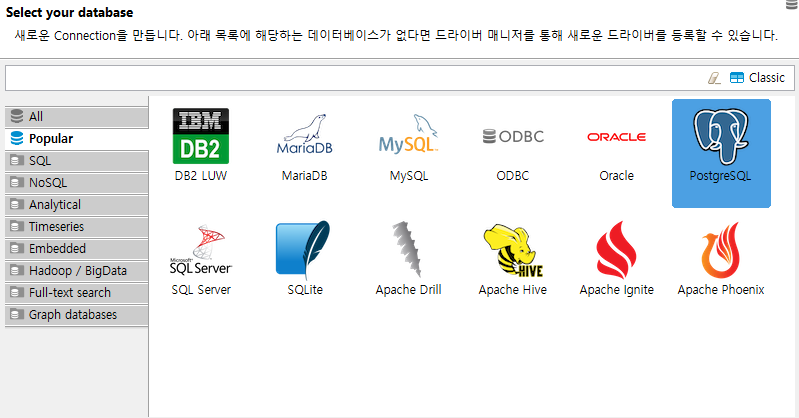This screenshot has height=418, width=799.
Task: Select the Popular category
Action: click(x=76, y=139)
